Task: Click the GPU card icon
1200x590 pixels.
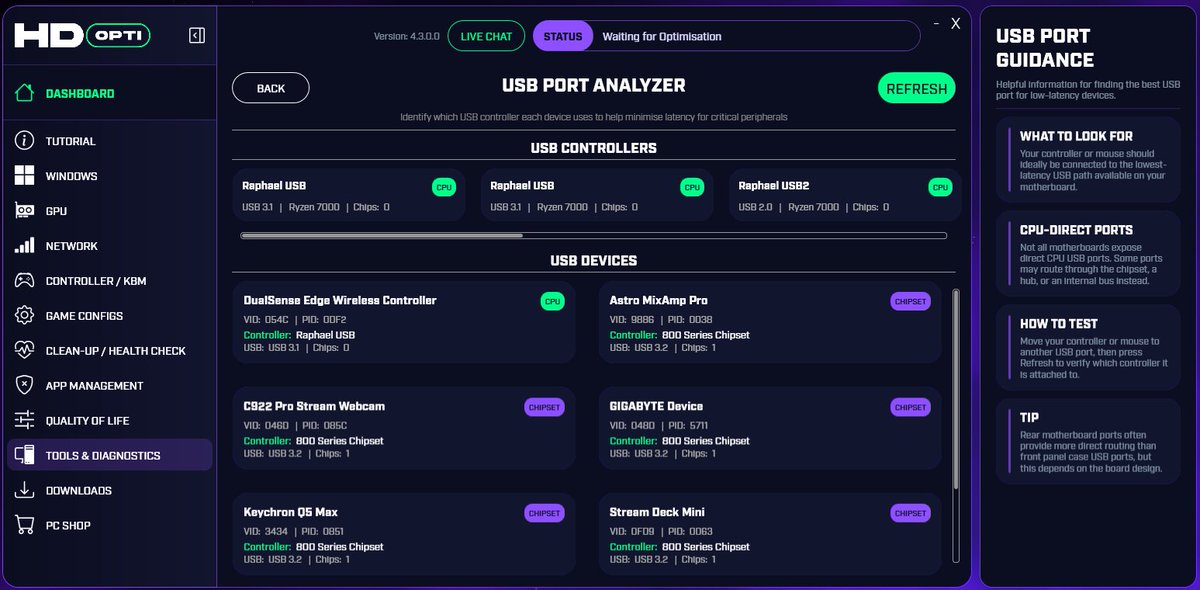Action: (25, 211)
